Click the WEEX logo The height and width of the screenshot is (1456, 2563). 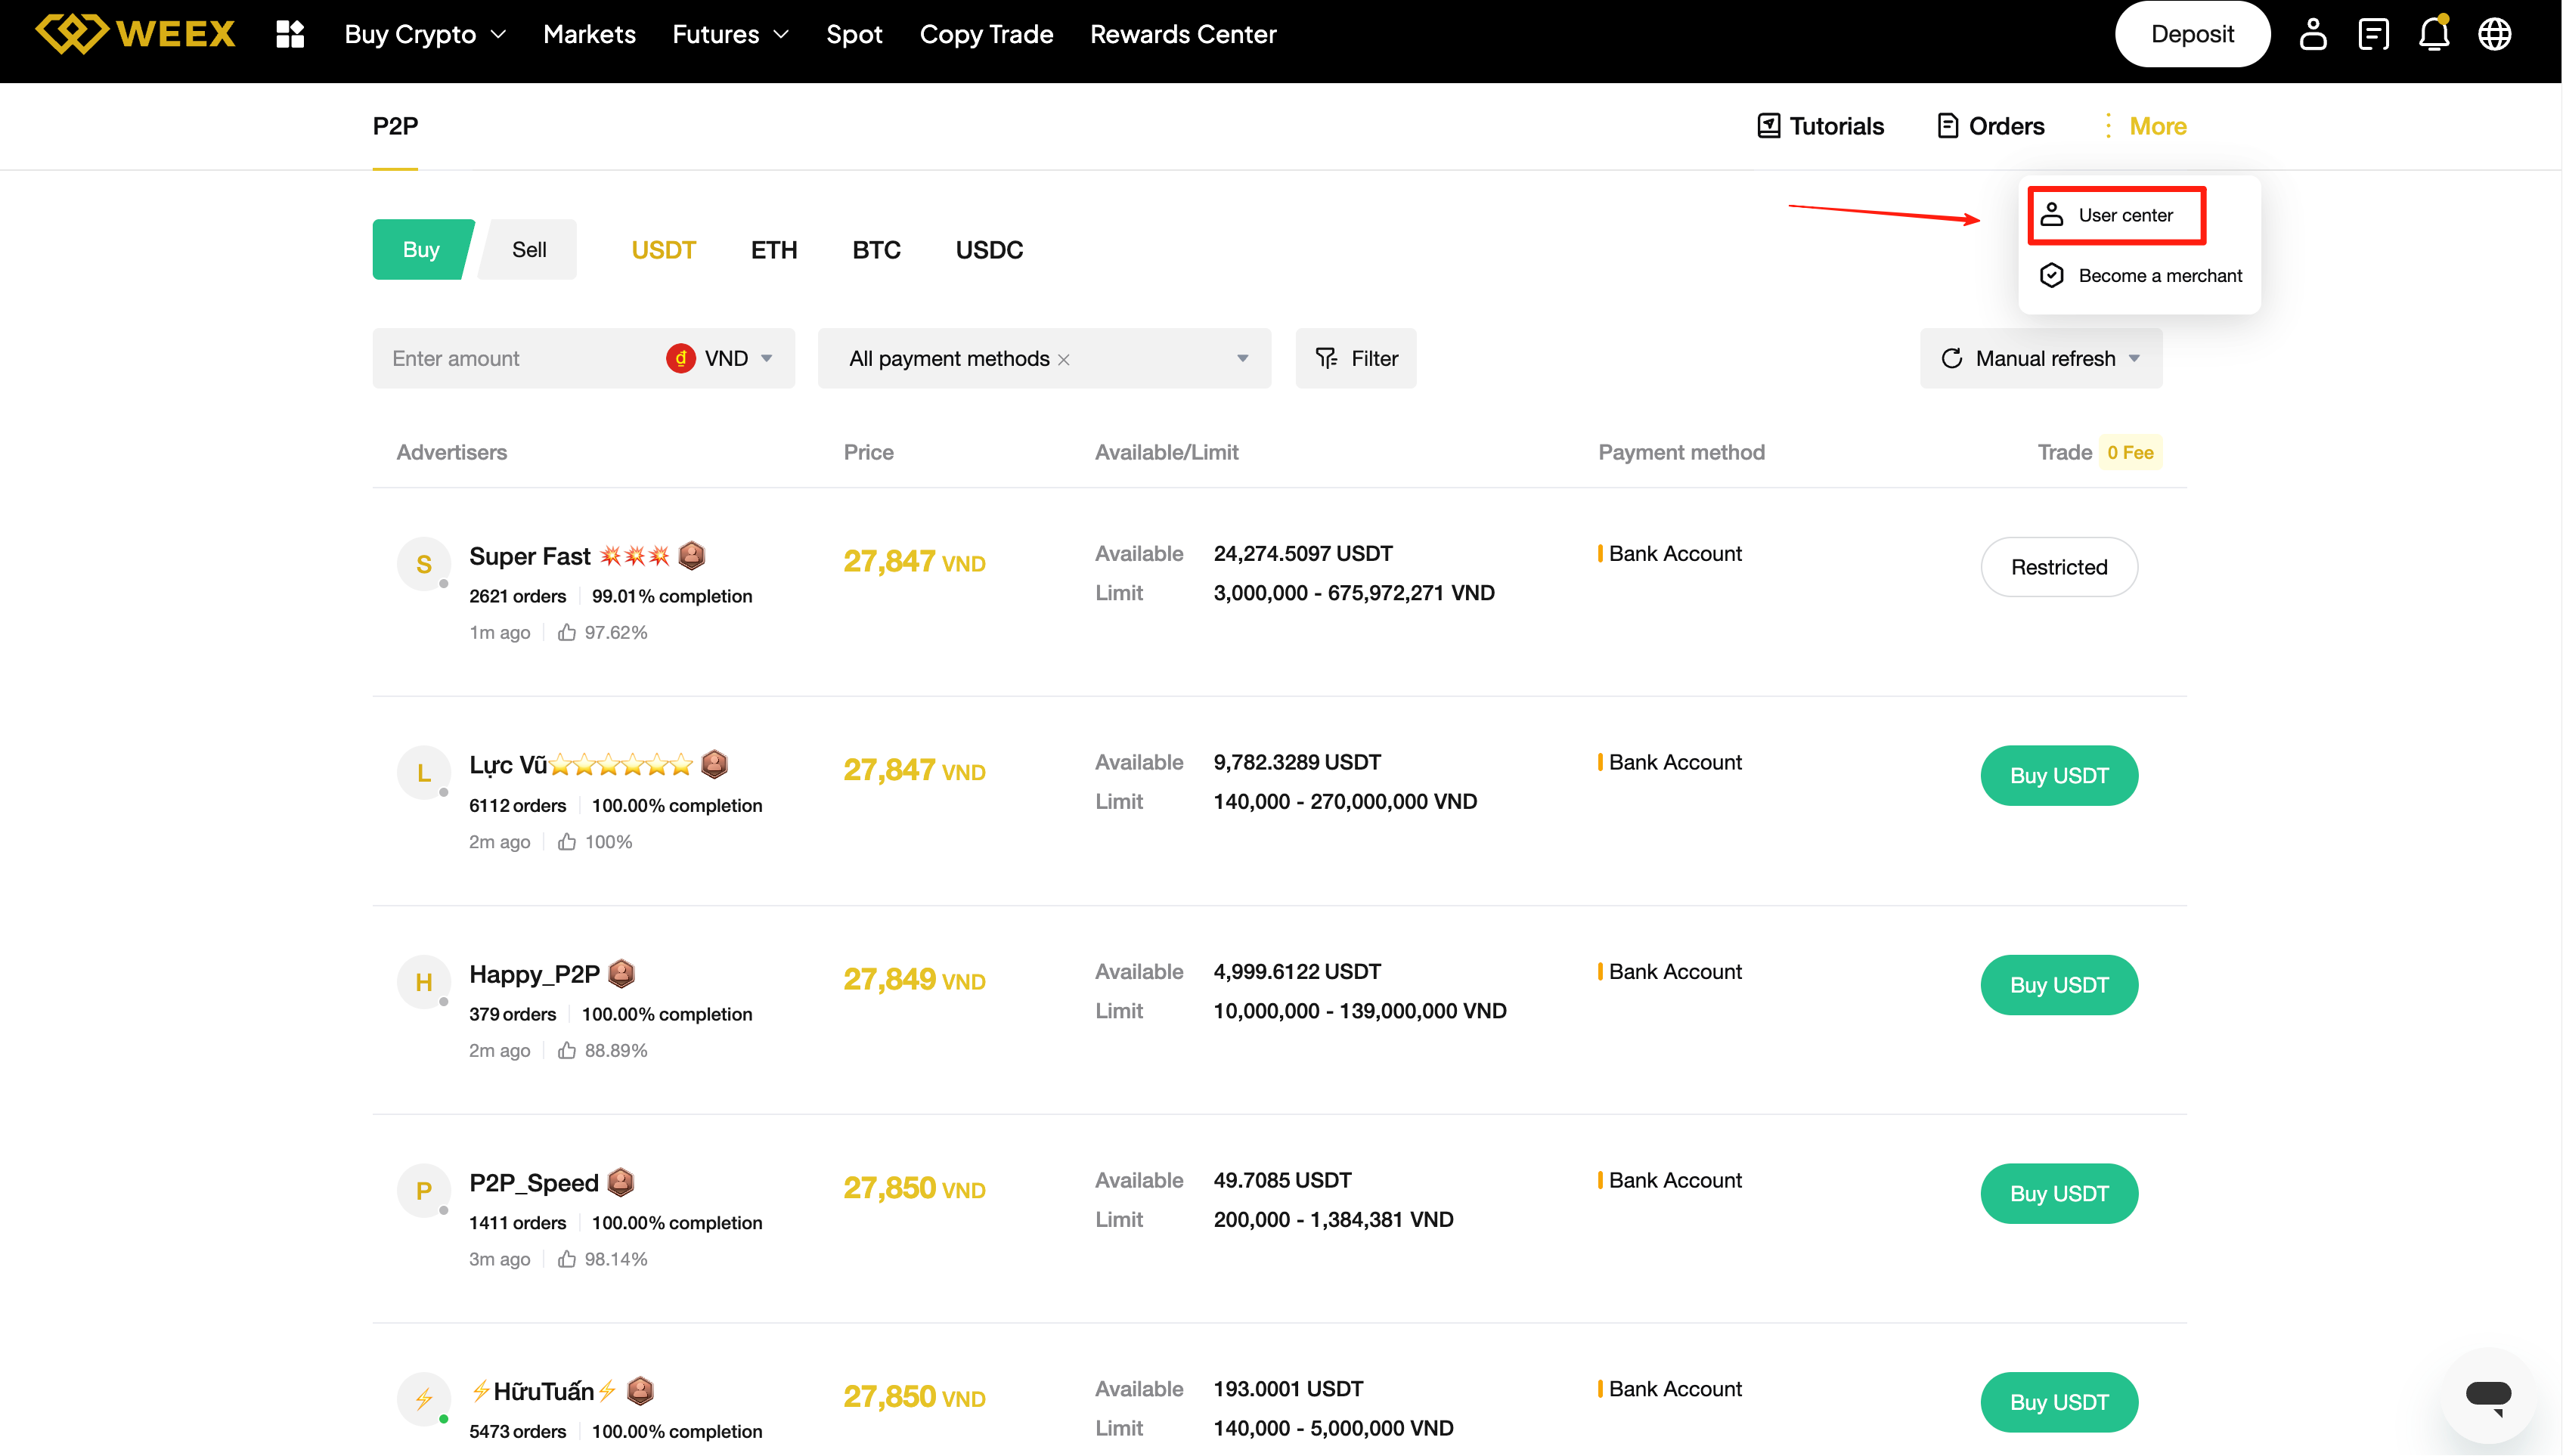[x=136, y=34]
